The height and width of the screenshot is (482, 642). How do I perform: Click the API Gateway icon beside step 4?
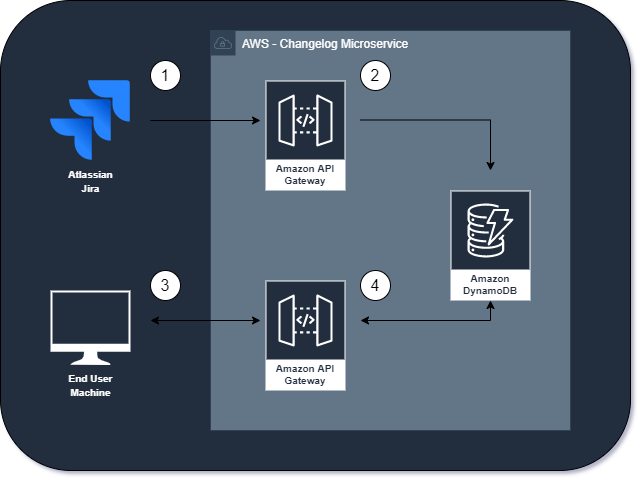305,320
